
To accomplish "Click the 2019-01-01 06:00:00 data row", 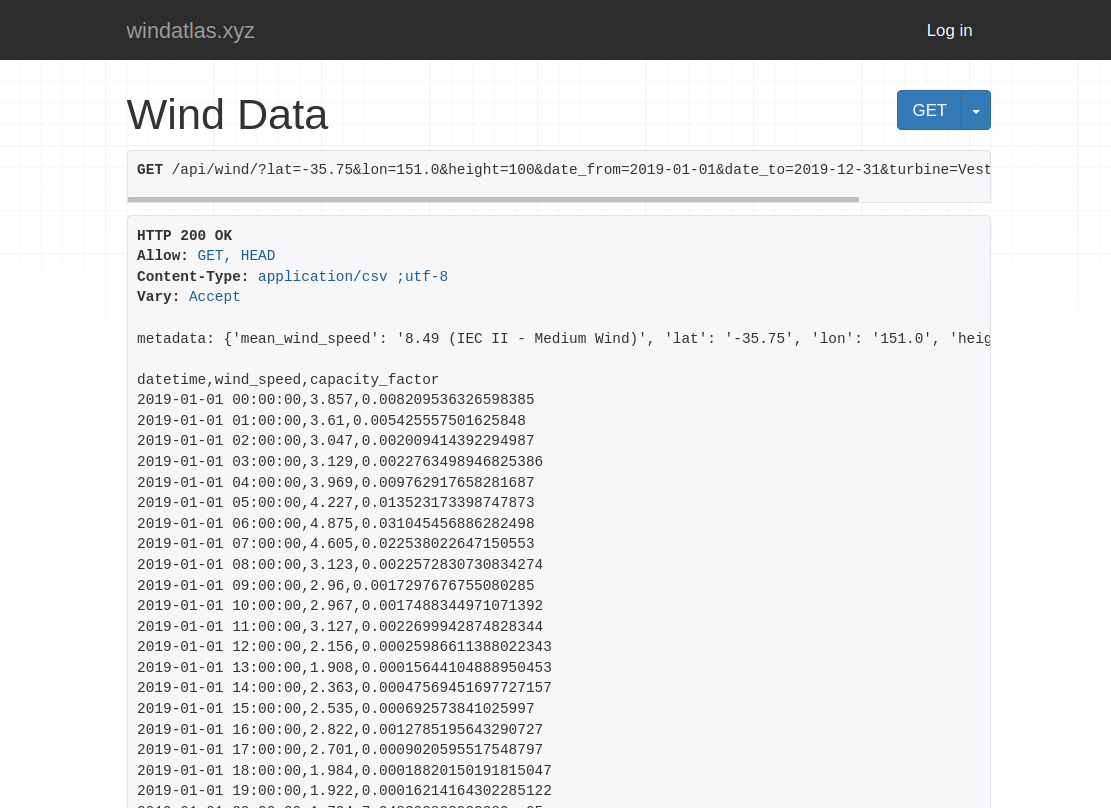I will [336, 524].
